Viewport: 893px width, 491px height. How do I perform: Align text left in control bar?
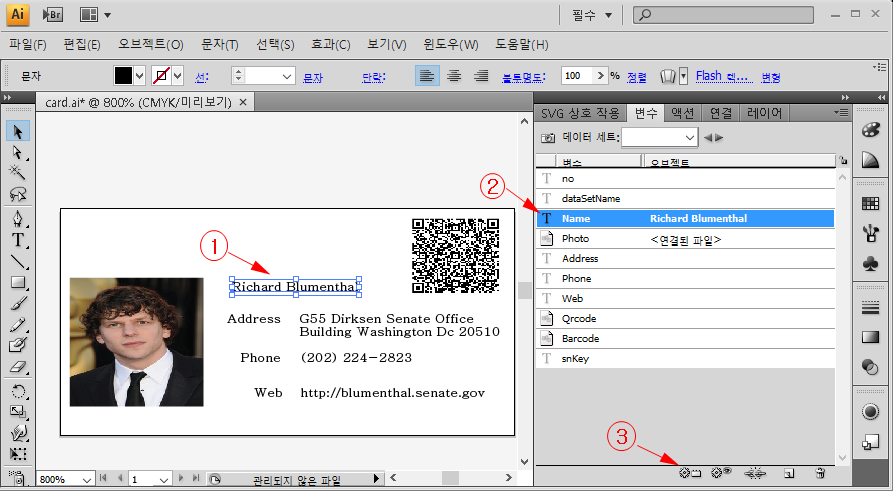tap(427, 76)
